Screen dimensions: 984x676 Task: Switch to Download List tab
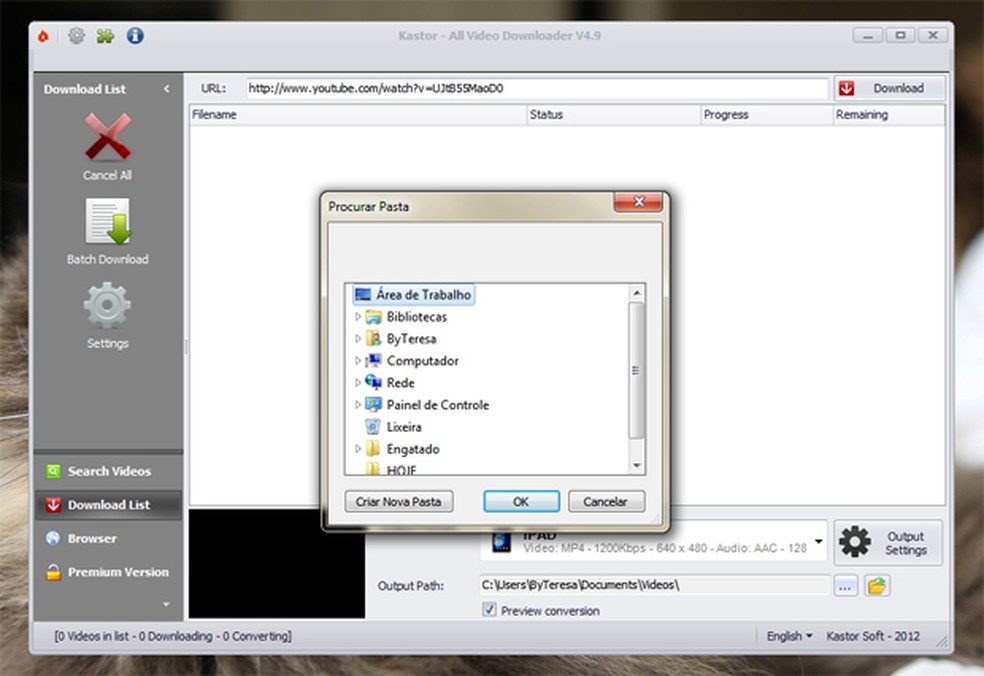(x=108, y=505)
